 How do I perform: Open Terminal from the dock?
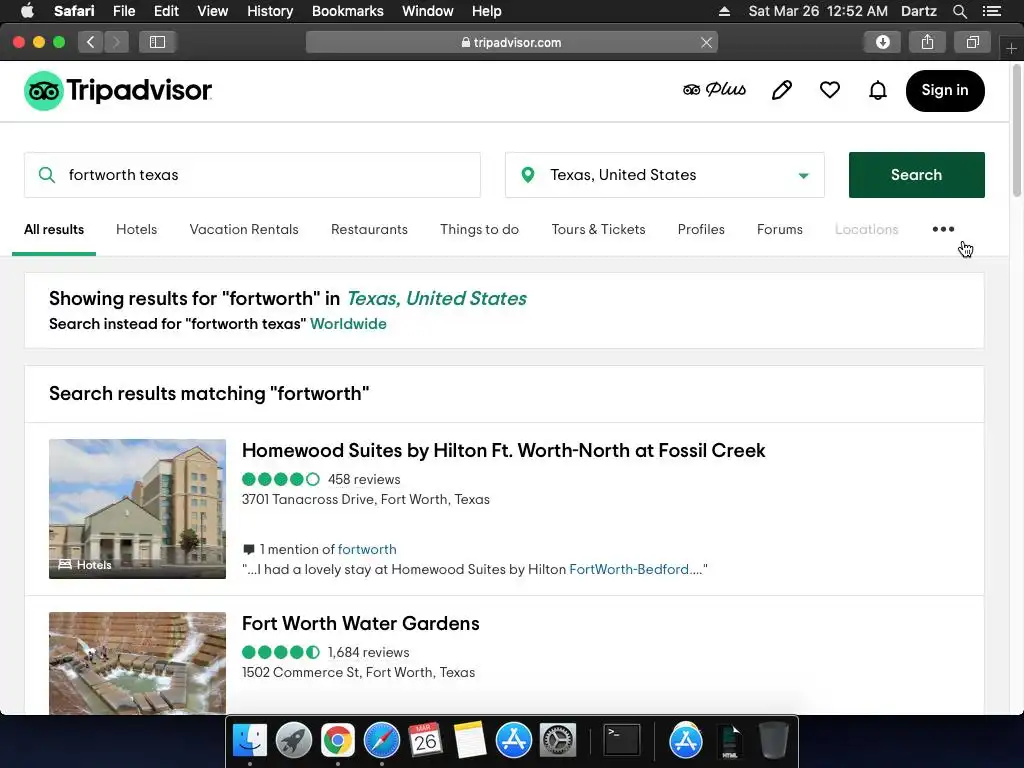[621, 741]
